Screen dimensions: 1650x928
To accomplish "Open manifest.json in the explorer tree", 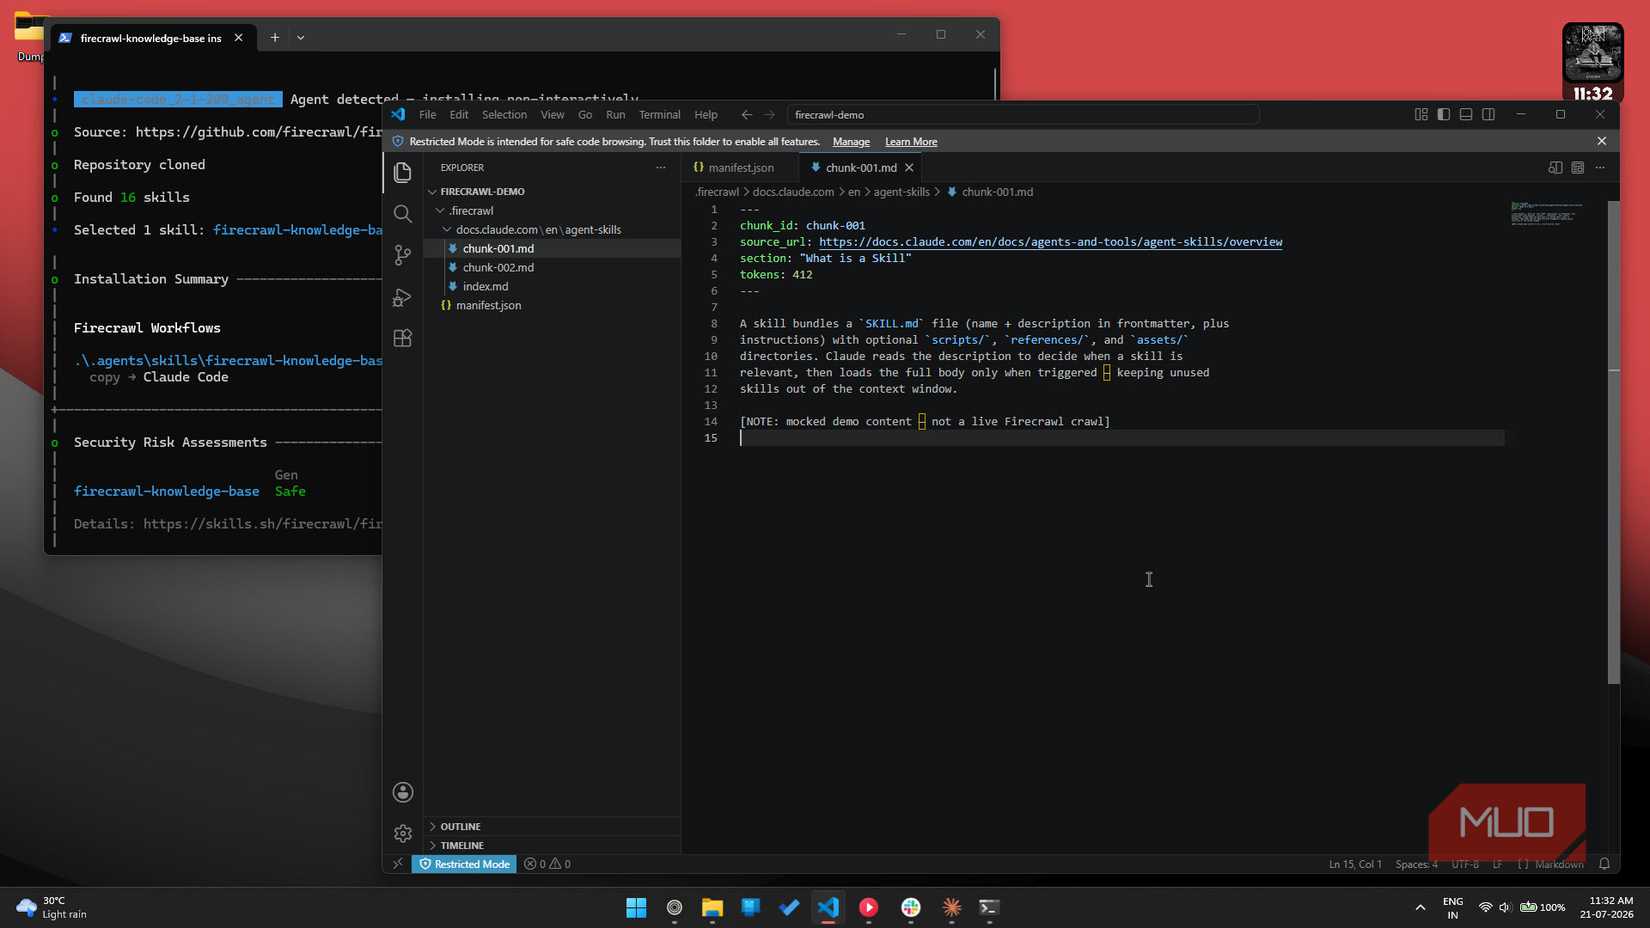I will [x=552, y=306].
